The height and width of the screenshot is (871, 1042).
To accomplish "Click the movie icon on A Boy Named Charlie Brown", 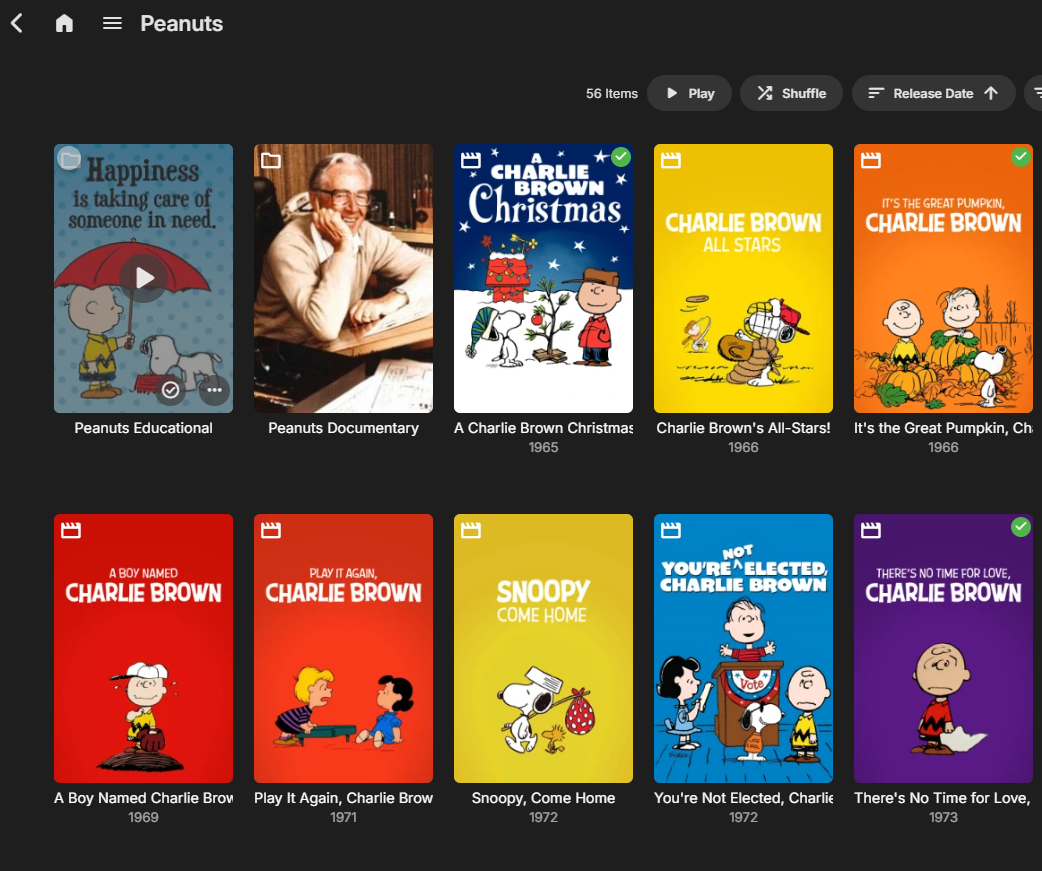I will click(70, 530).
